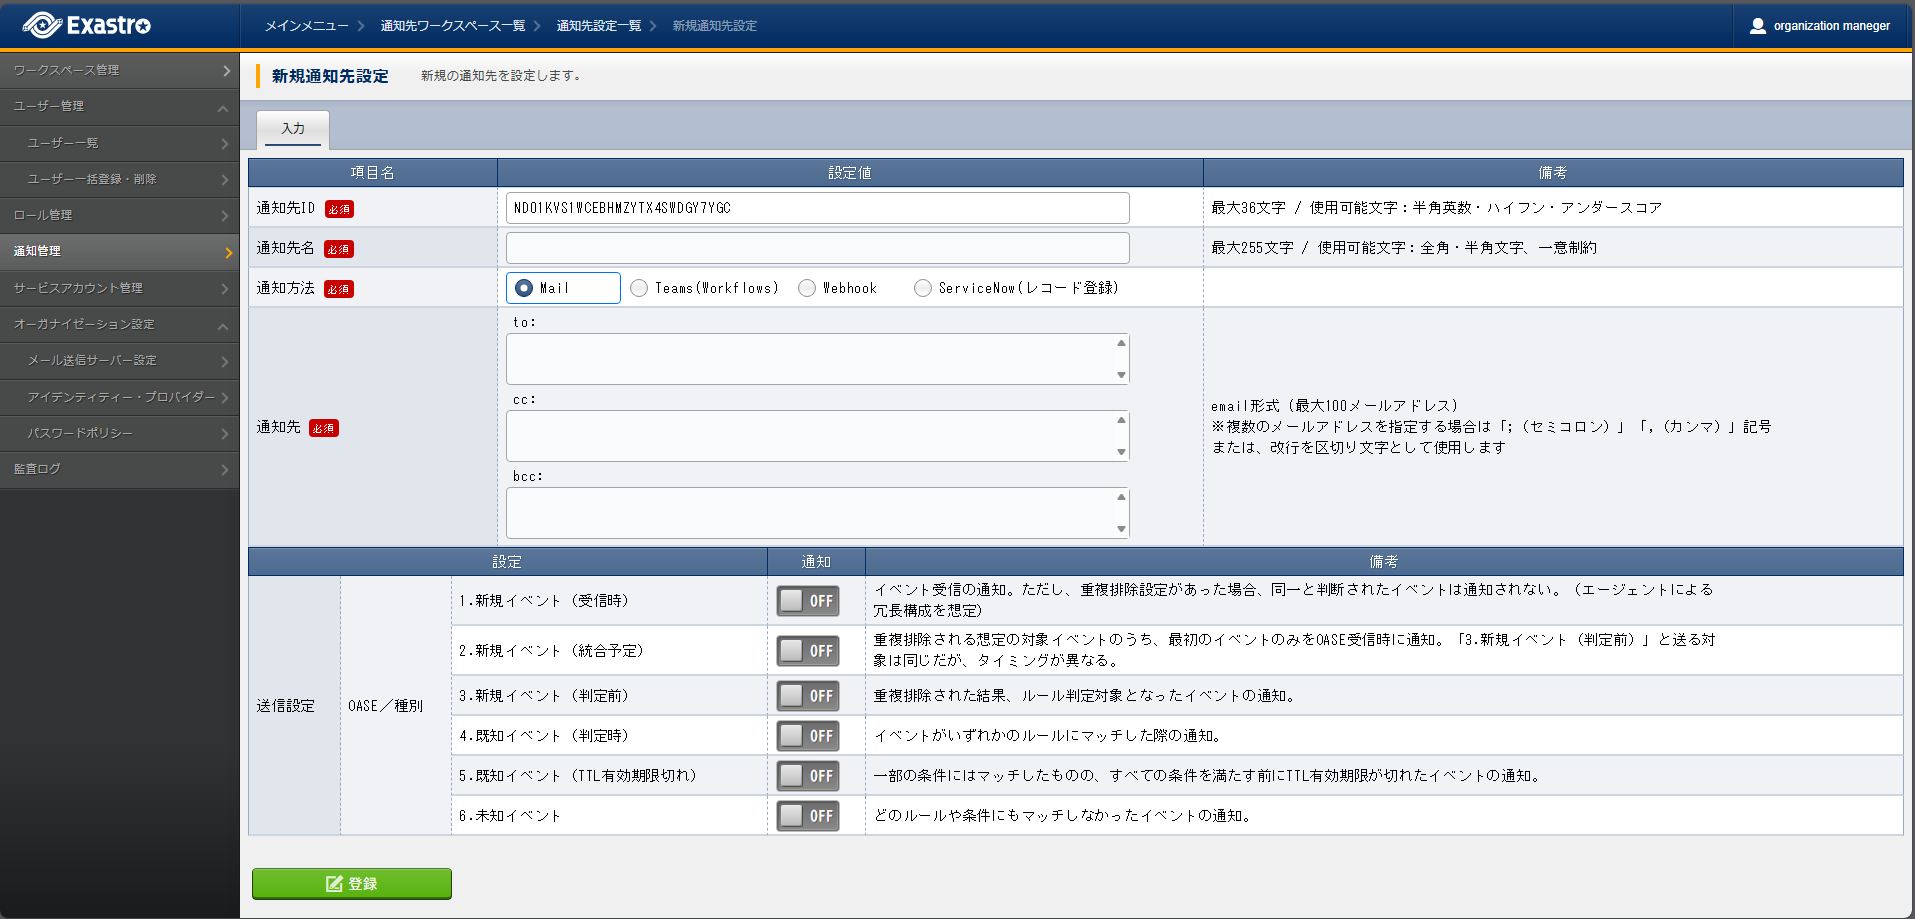Go to 通知先設定一覧 breadcrumb
The width and height of the screenshot is (1915, 919).
point(599,26)
